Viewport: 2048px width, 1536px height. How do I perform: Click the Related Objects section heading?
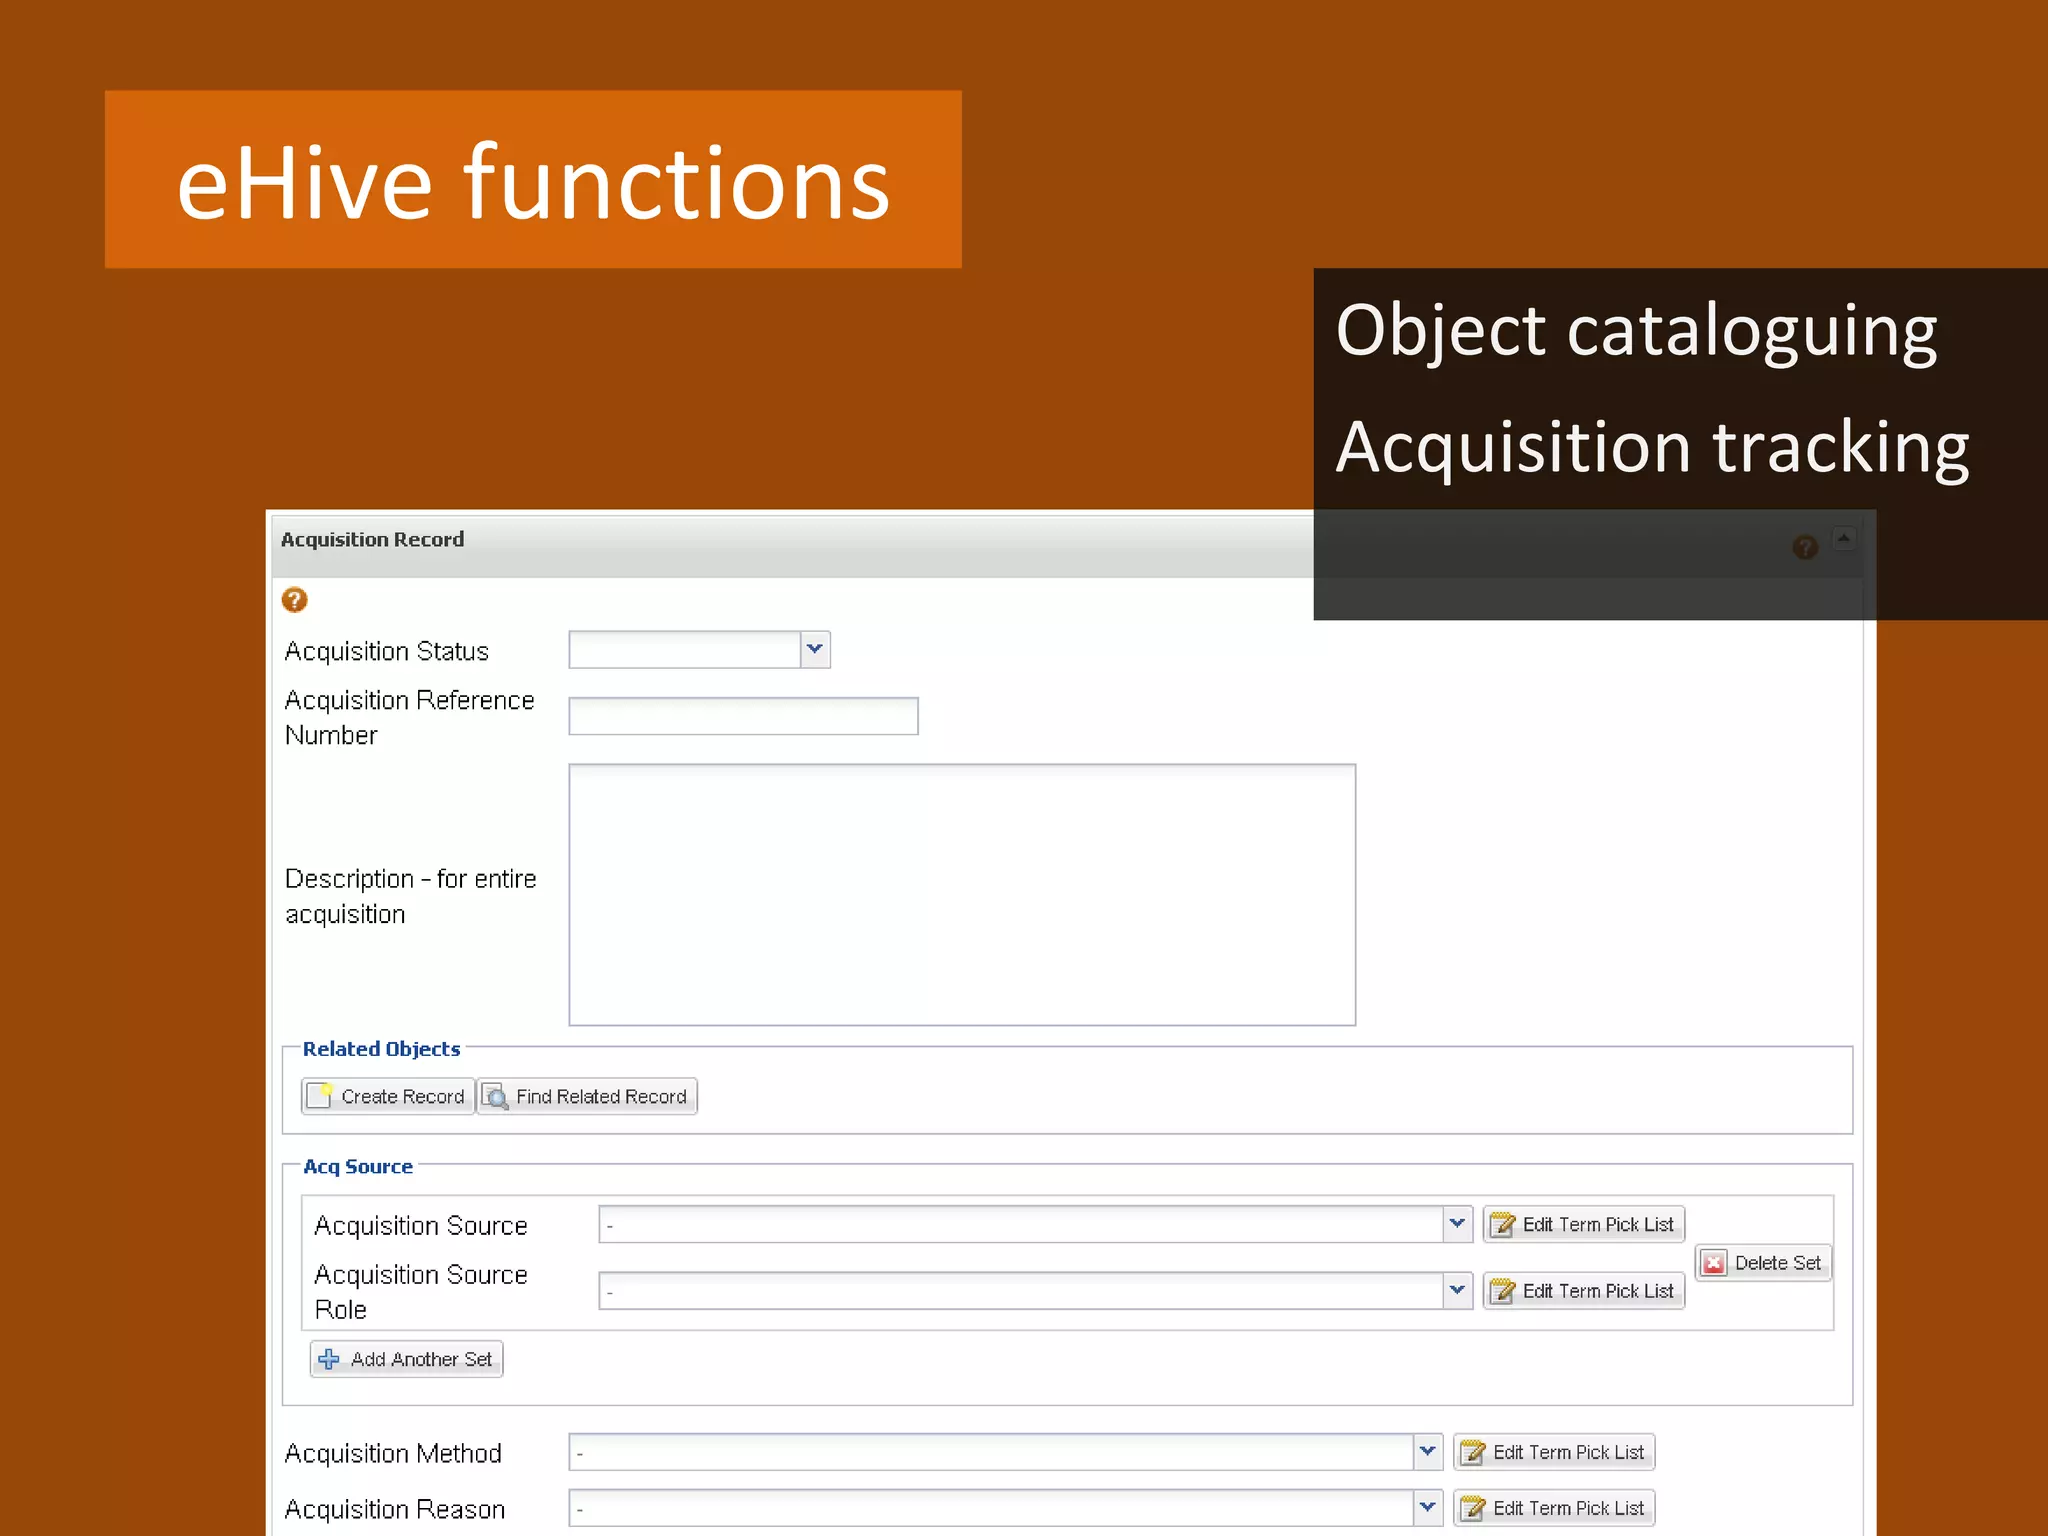pyautogui.click(x=381, y=1049)
